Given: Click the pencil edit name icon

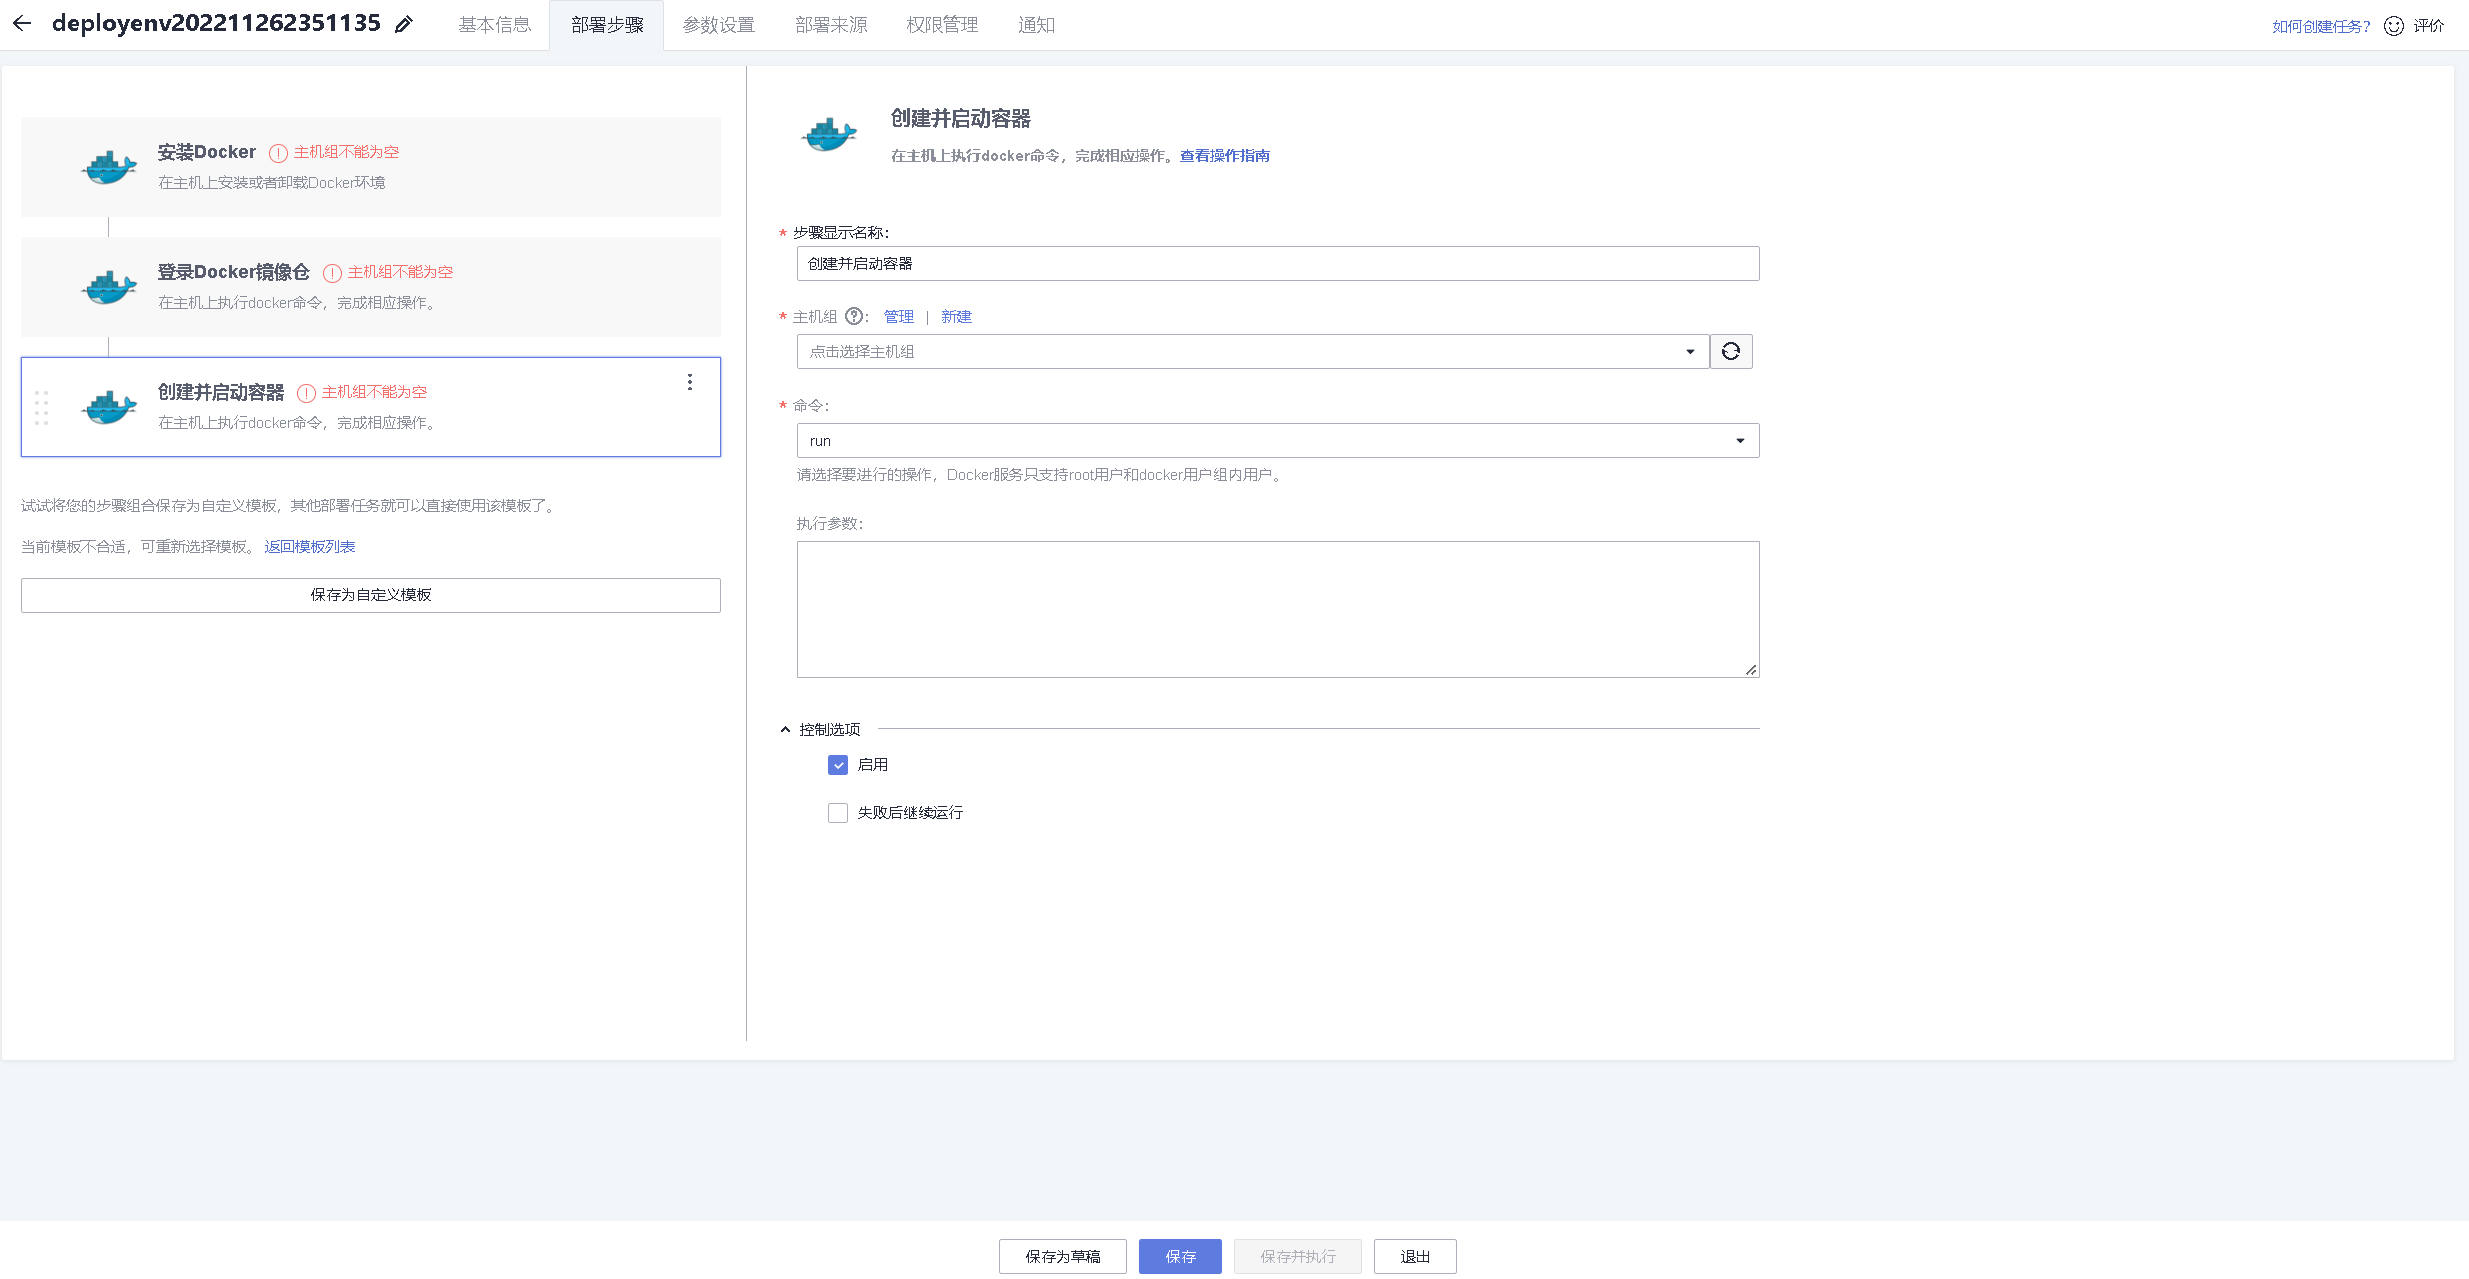Looking at the screenshot, I should [x=404, y=25].
